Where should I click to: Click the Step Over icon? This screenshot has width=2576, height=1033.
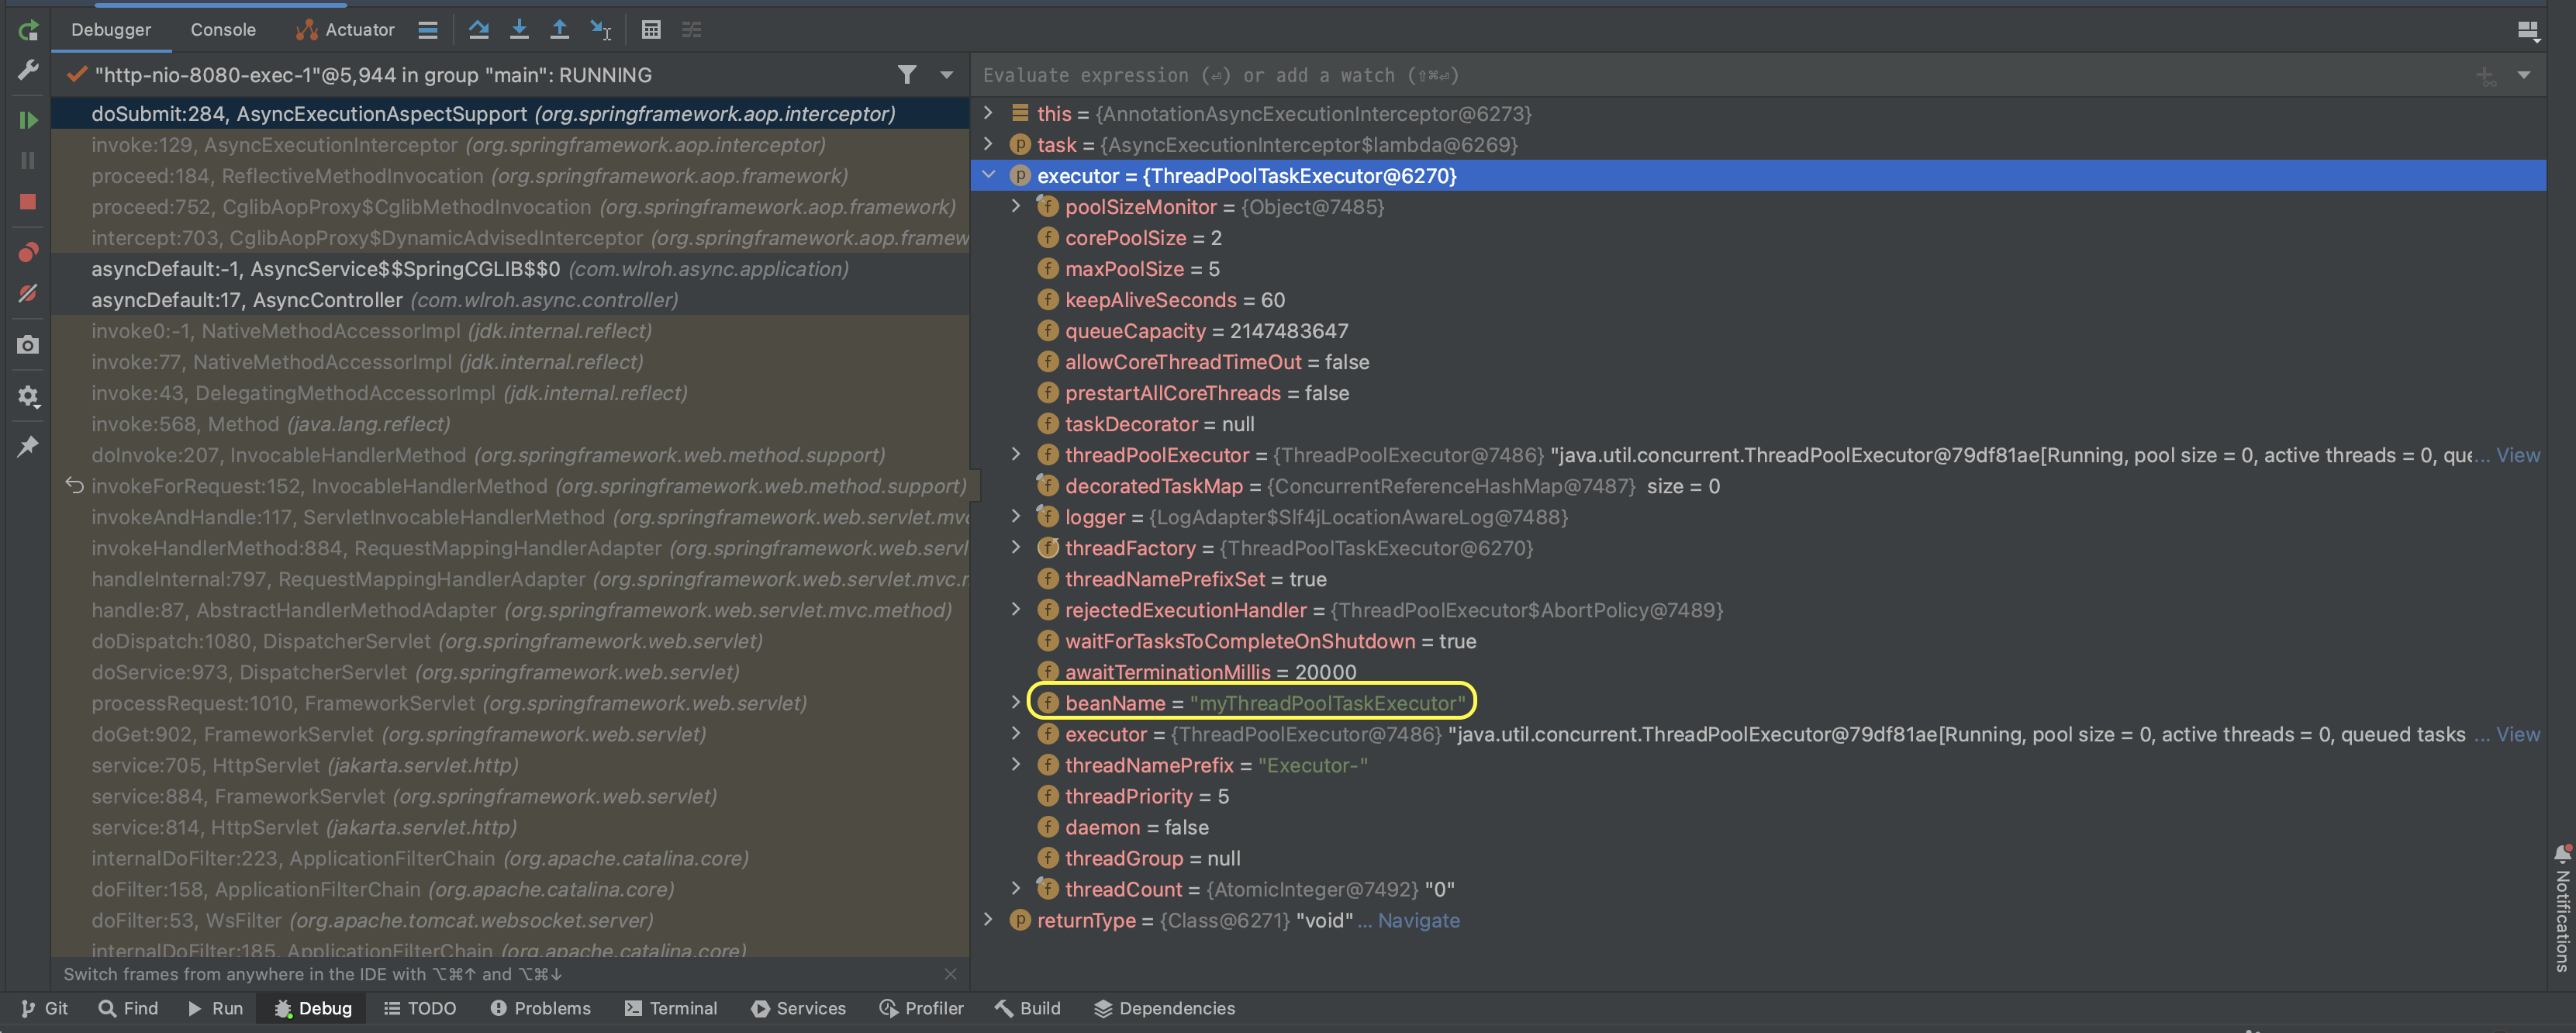tap(478, 30)
